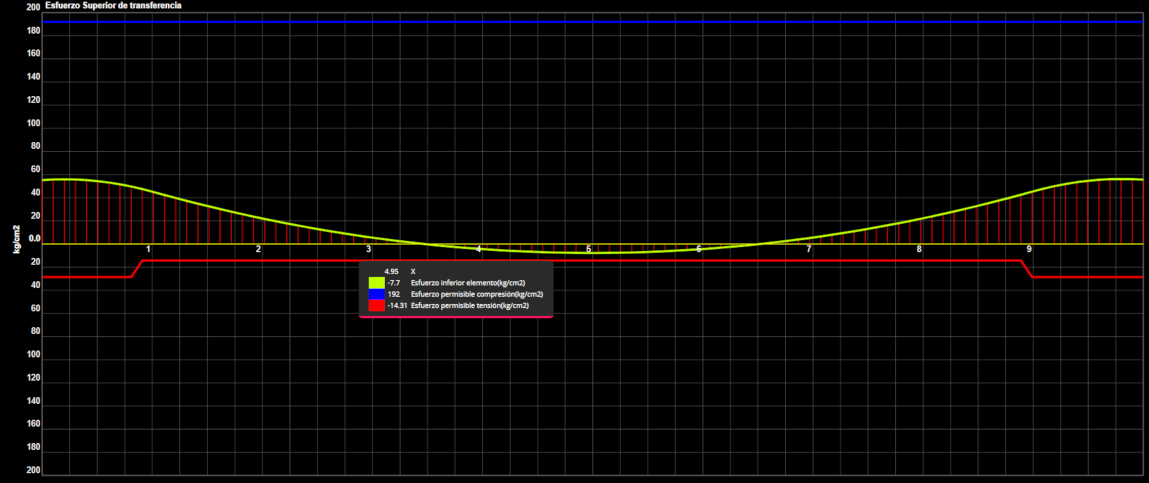Select 'Esfuerzo inferior elemento(kg/cm2)' tooltip label
This screenshot has width=1149, height=483.
click(468, 282)
